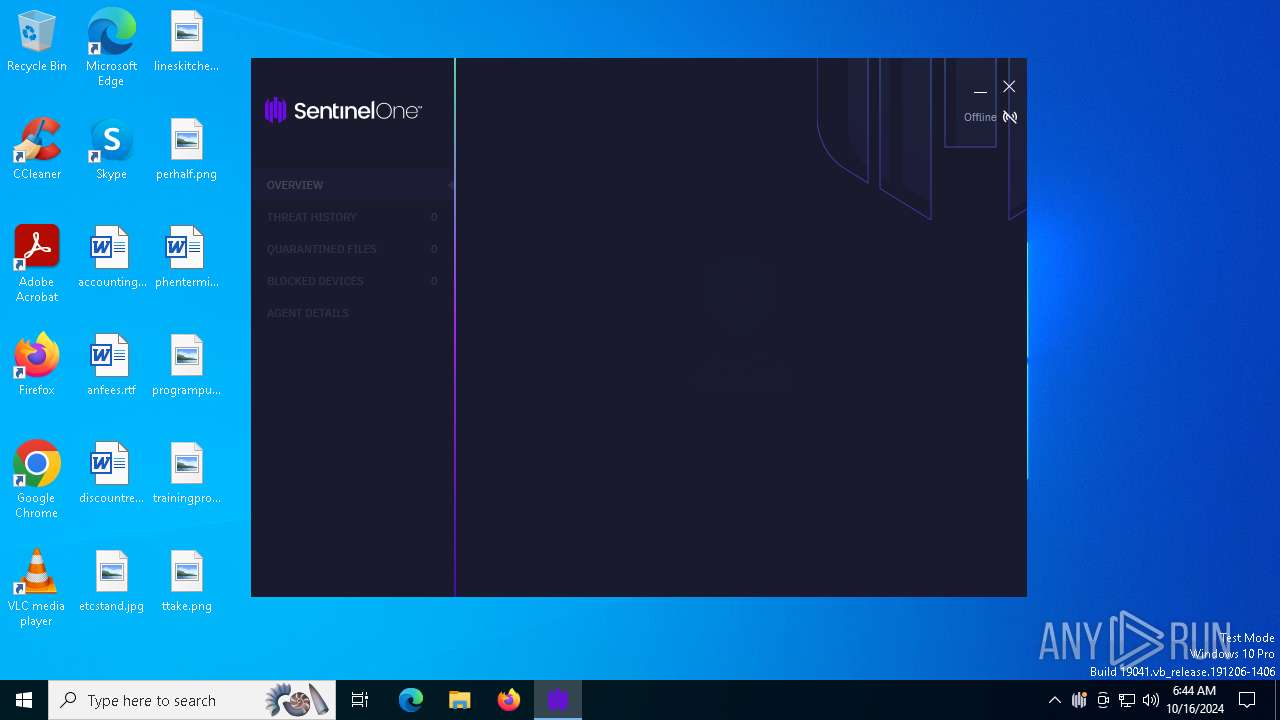
Task: Open File Explorer from the taskbar
Action: tap(460, 700)
